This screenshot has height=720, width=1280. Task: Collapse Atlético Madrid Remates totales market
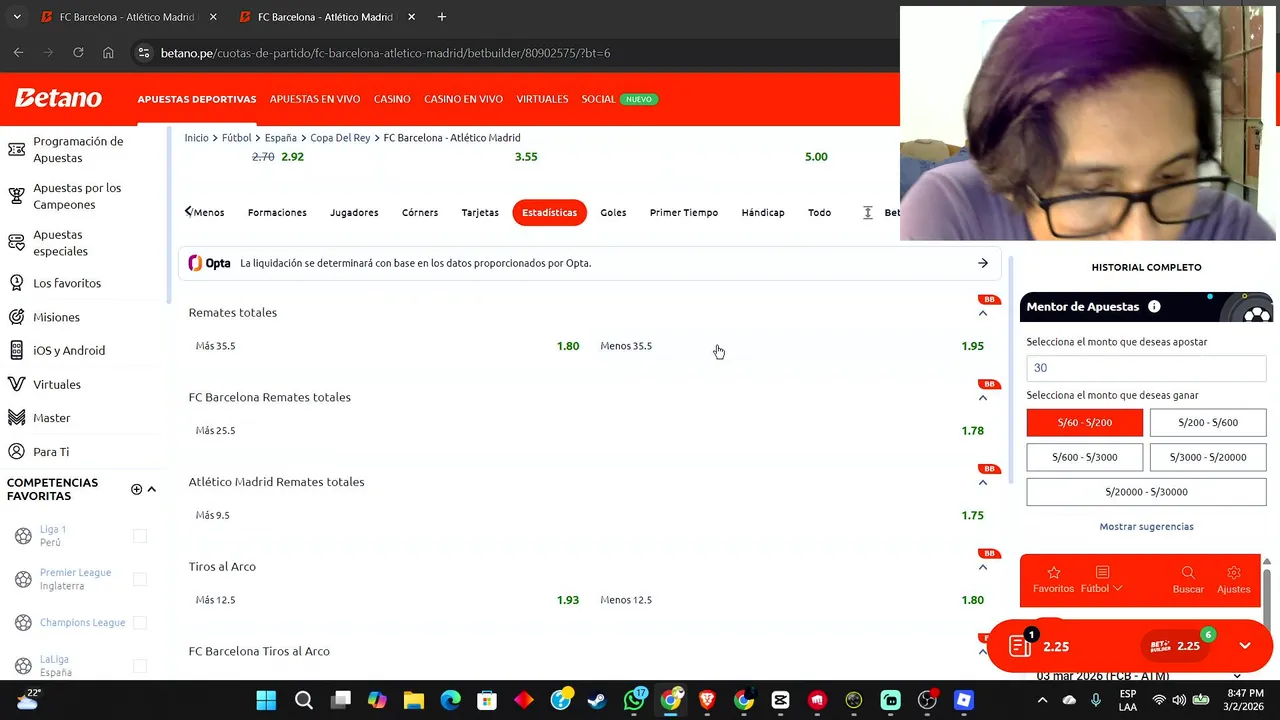[983, 482]
